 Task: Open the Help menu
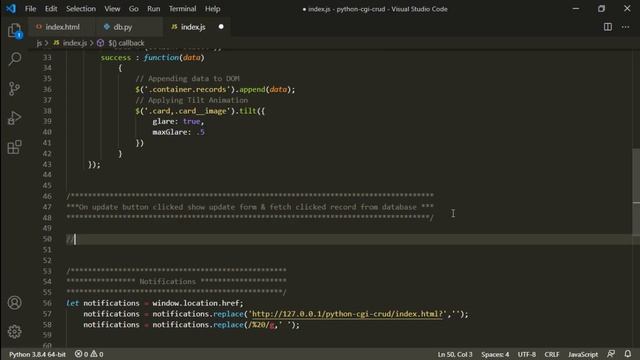pos(212,9)
